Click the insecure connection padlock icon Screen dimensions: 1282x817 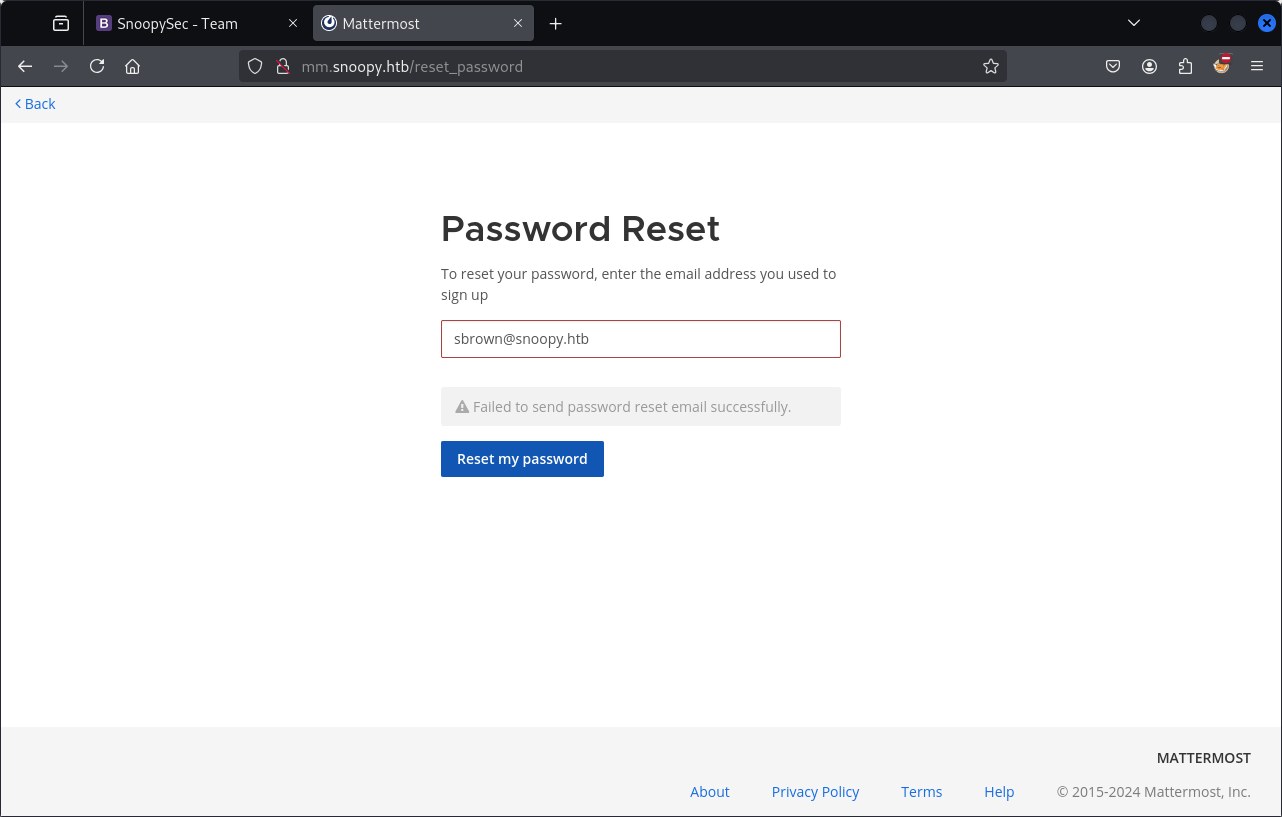pos(282,67)
